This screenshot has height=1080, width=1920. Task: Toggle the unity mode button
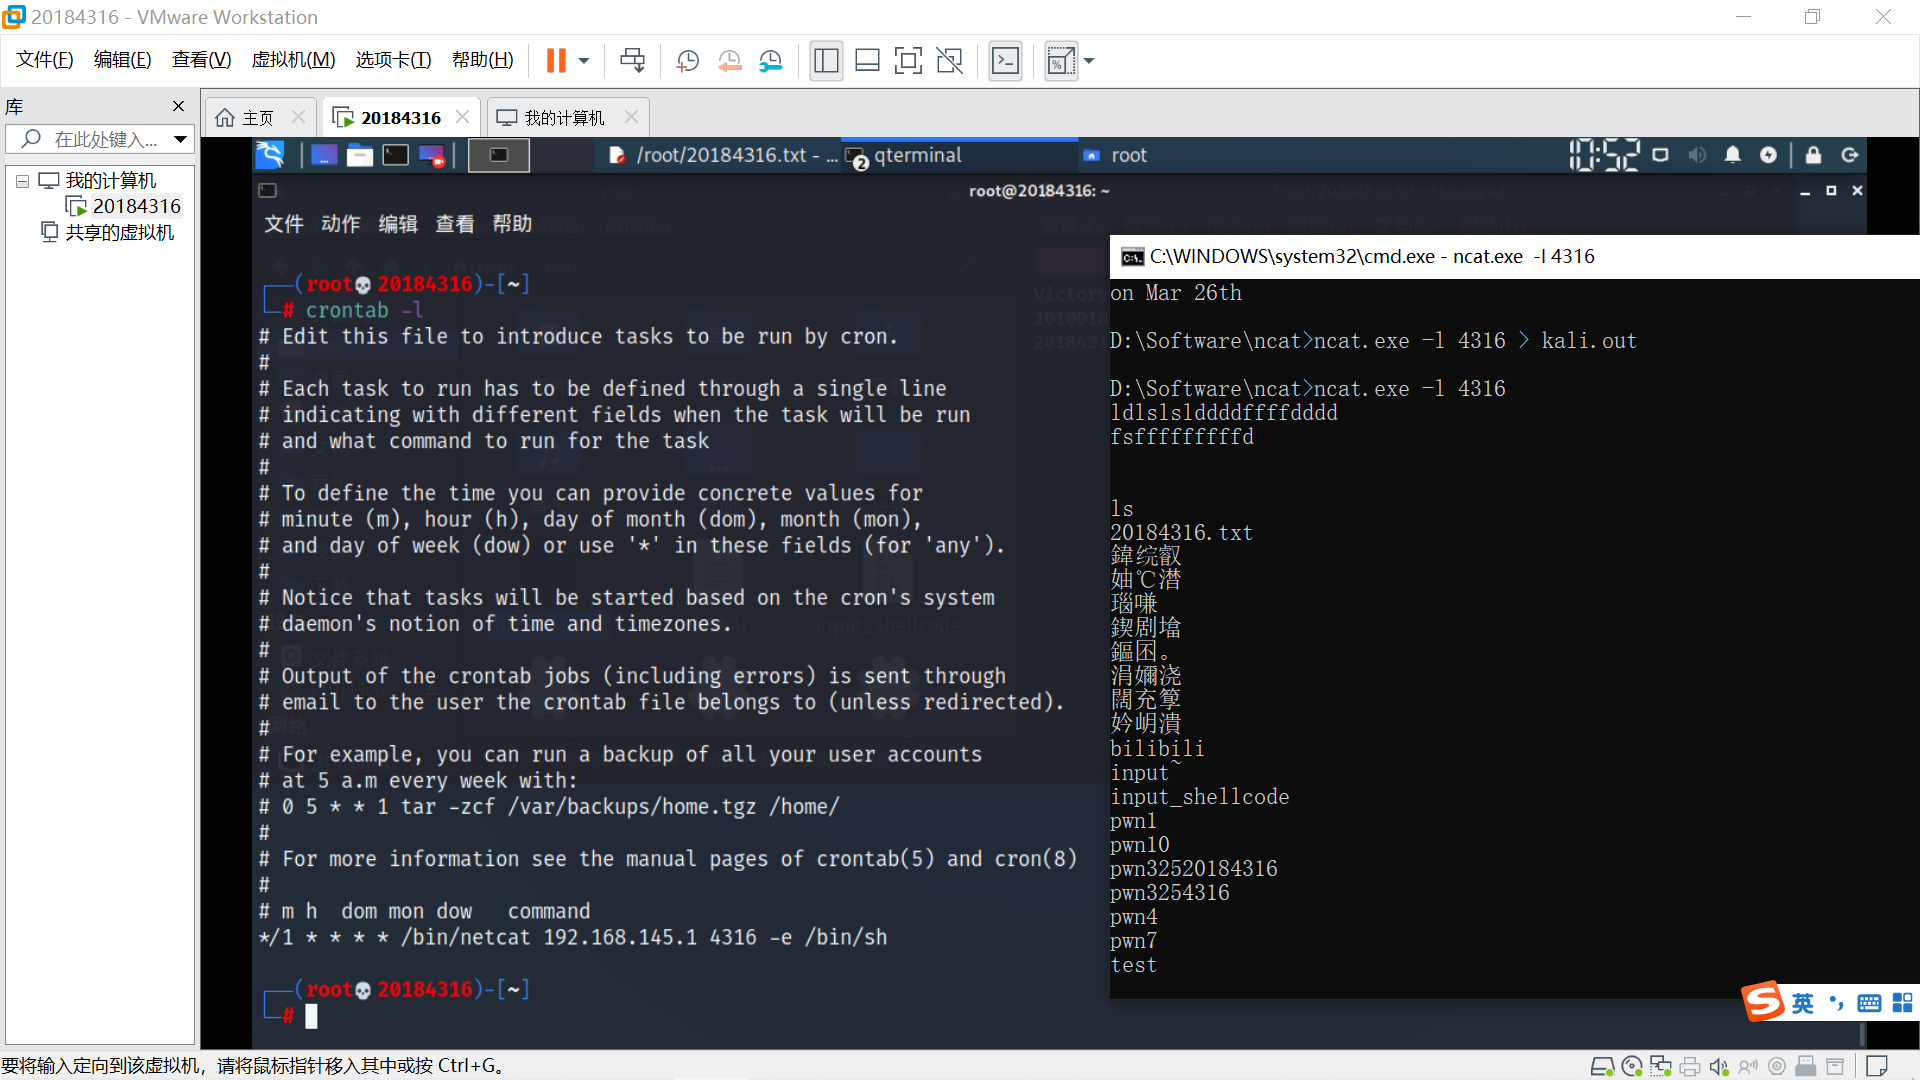click(949, 61)
